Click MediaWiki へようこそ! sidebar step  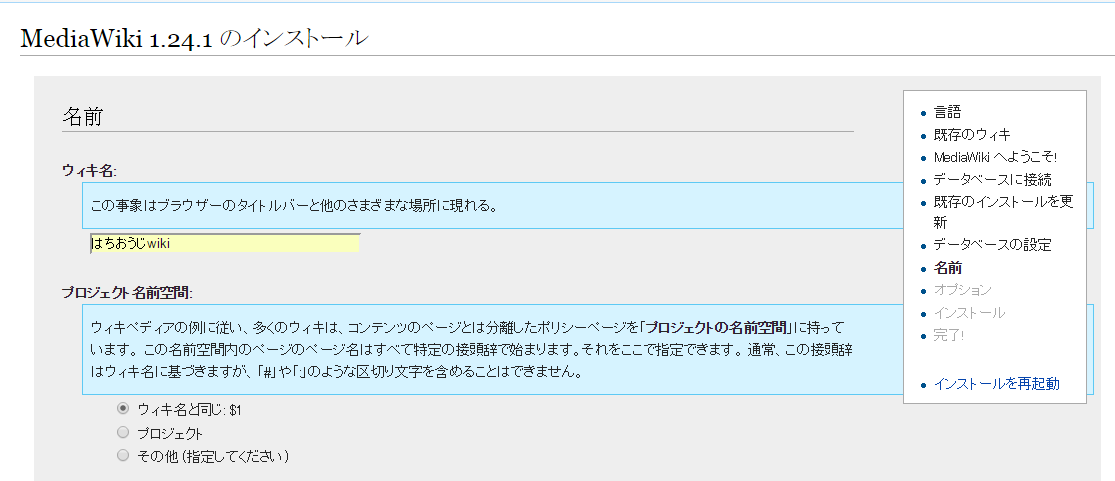(x=994, y=157)
